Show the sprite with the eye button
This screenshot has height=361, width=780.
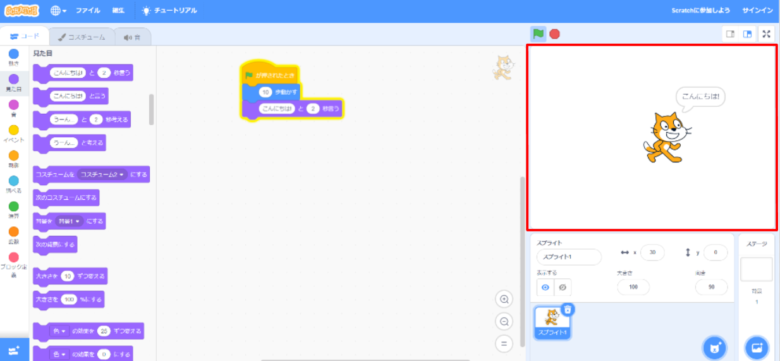tap(545, 287)
